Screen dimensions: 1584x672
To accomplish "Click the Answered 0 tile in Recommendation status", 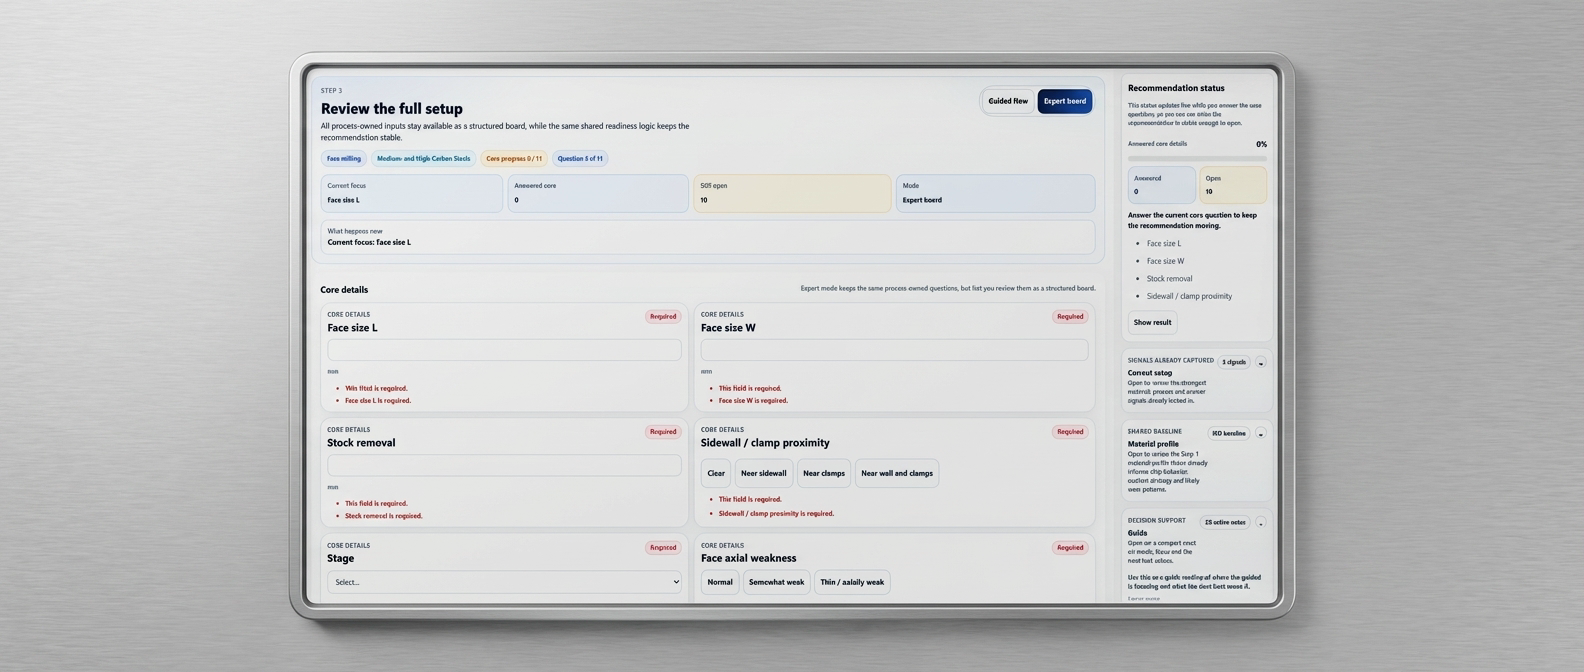I will (1161, 185).
